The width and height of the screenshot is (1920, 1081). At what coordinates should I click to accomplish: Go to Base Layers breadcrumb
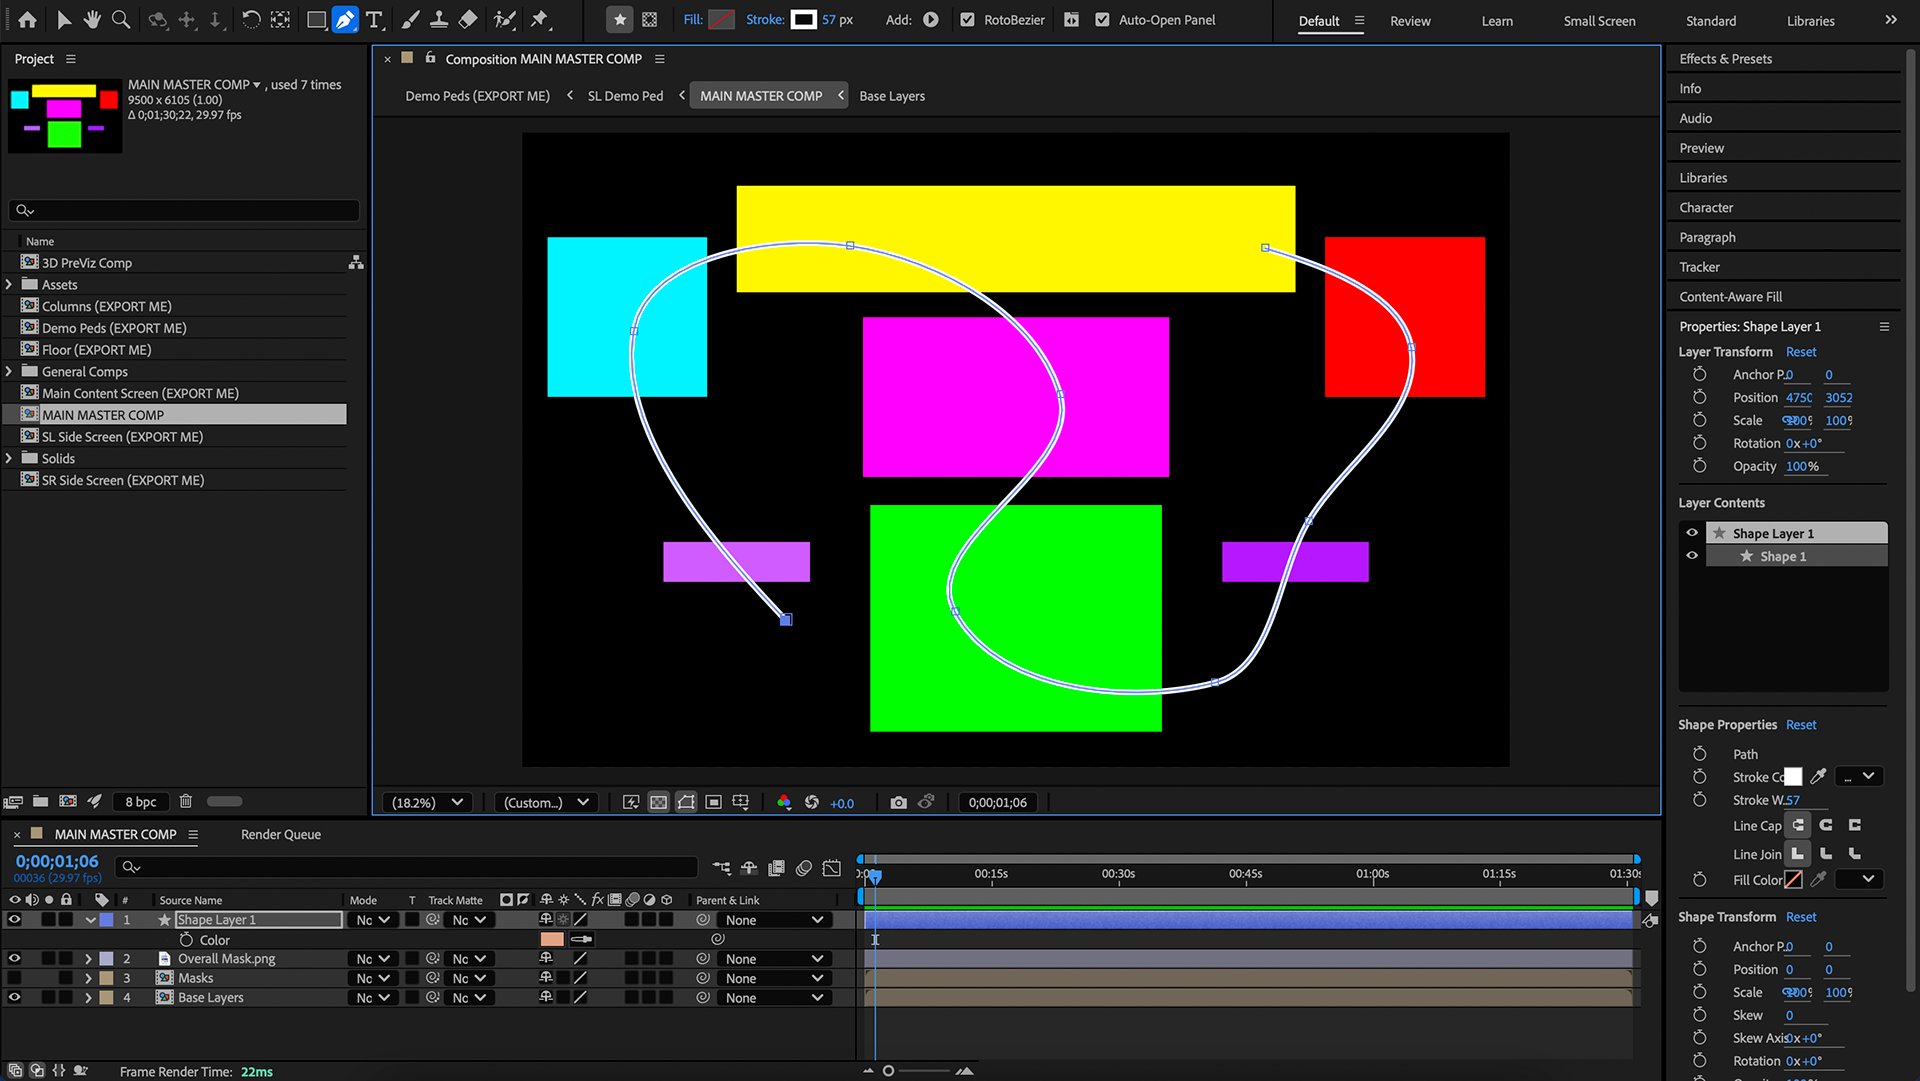coord(892,96)
